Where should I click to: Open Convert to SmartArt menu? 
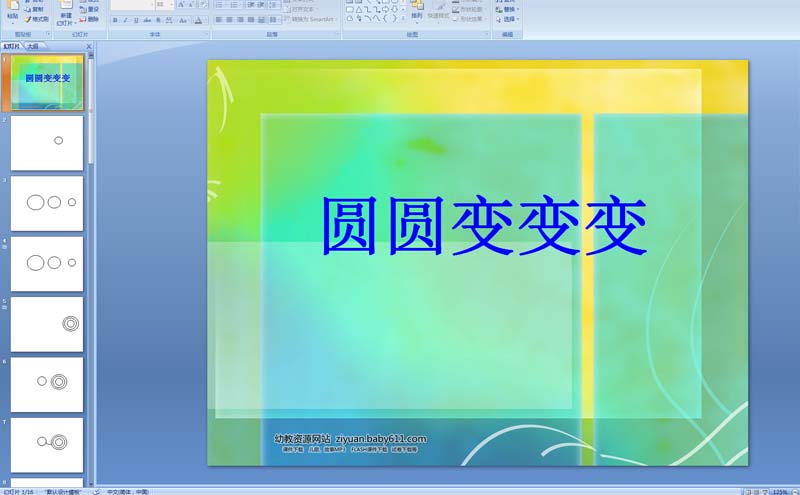tap(310, 19)
